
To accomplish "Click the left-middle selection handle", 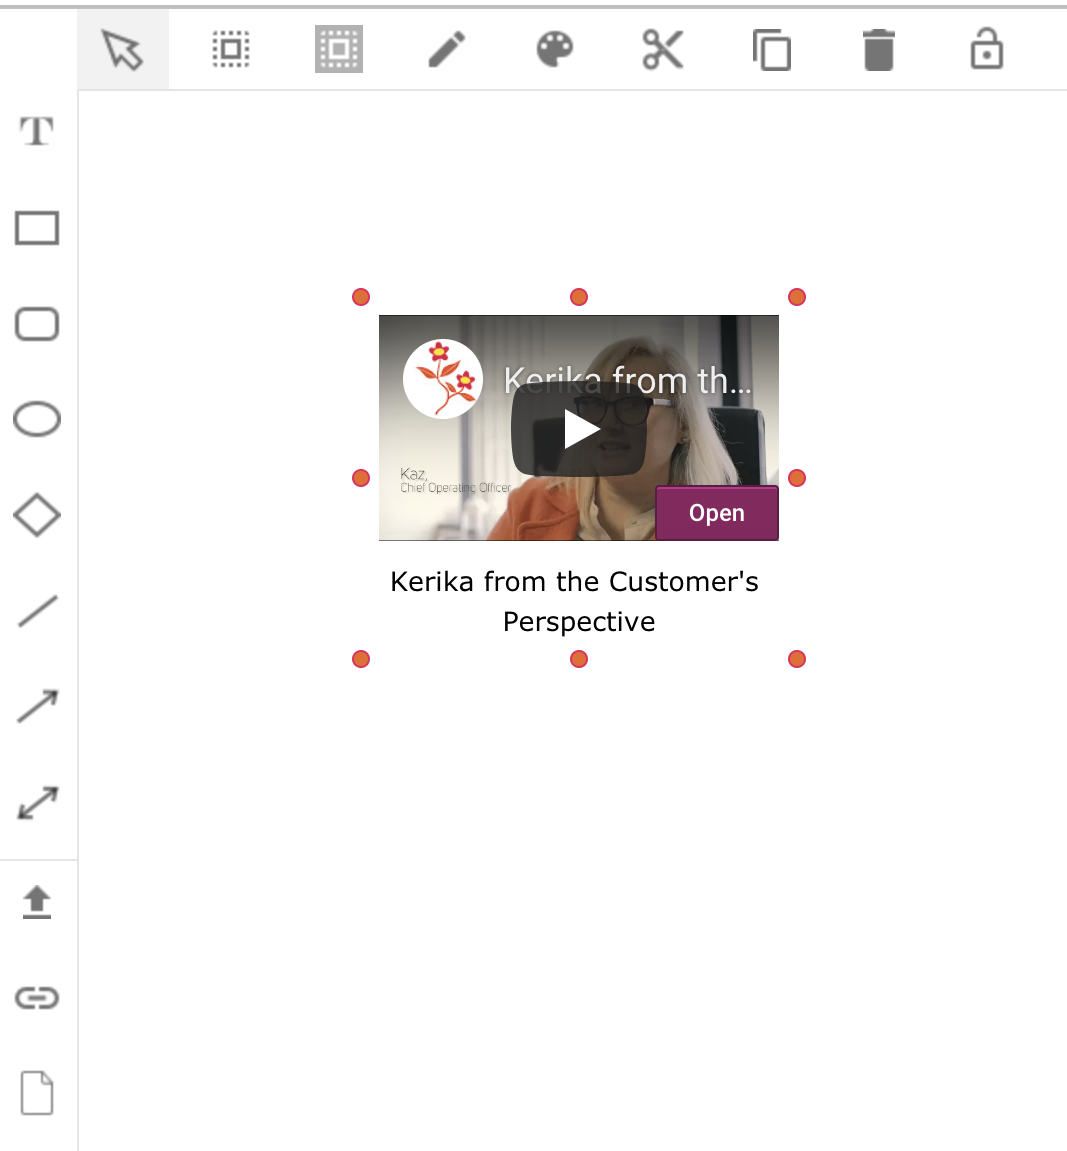I will (361, 478).
